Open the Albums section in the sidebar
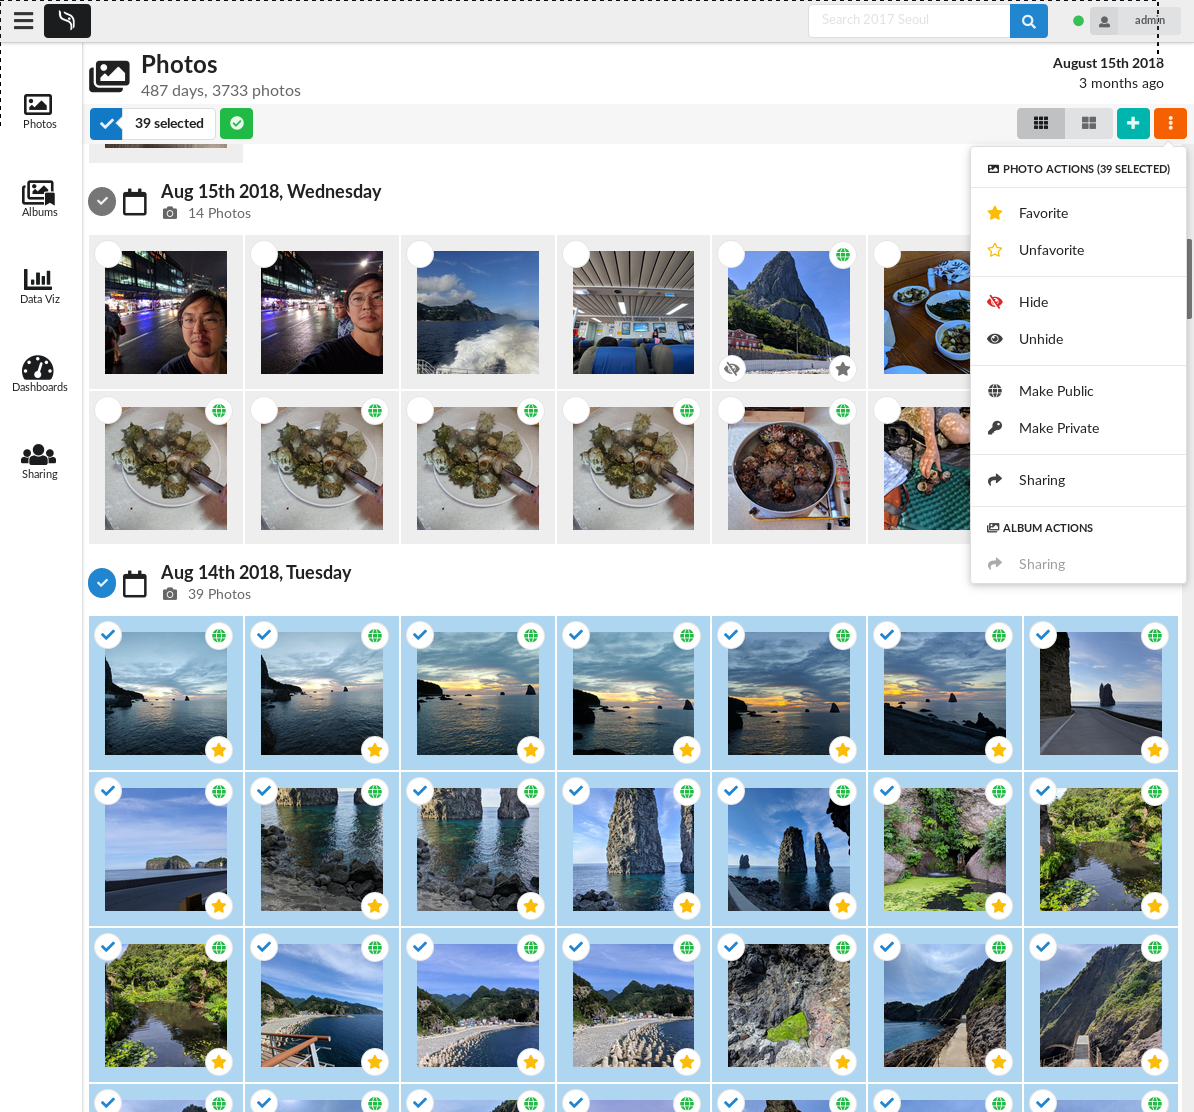The image size is (1194, 1112). (x=39, y=198)
